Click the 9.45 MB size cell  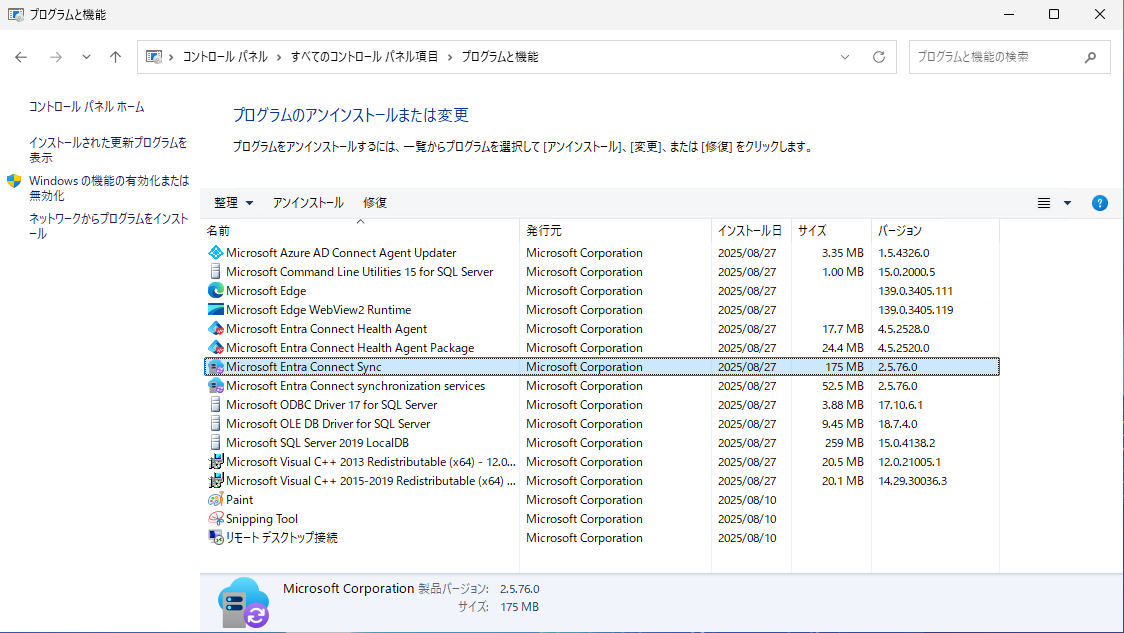click(x=842, y=424)
